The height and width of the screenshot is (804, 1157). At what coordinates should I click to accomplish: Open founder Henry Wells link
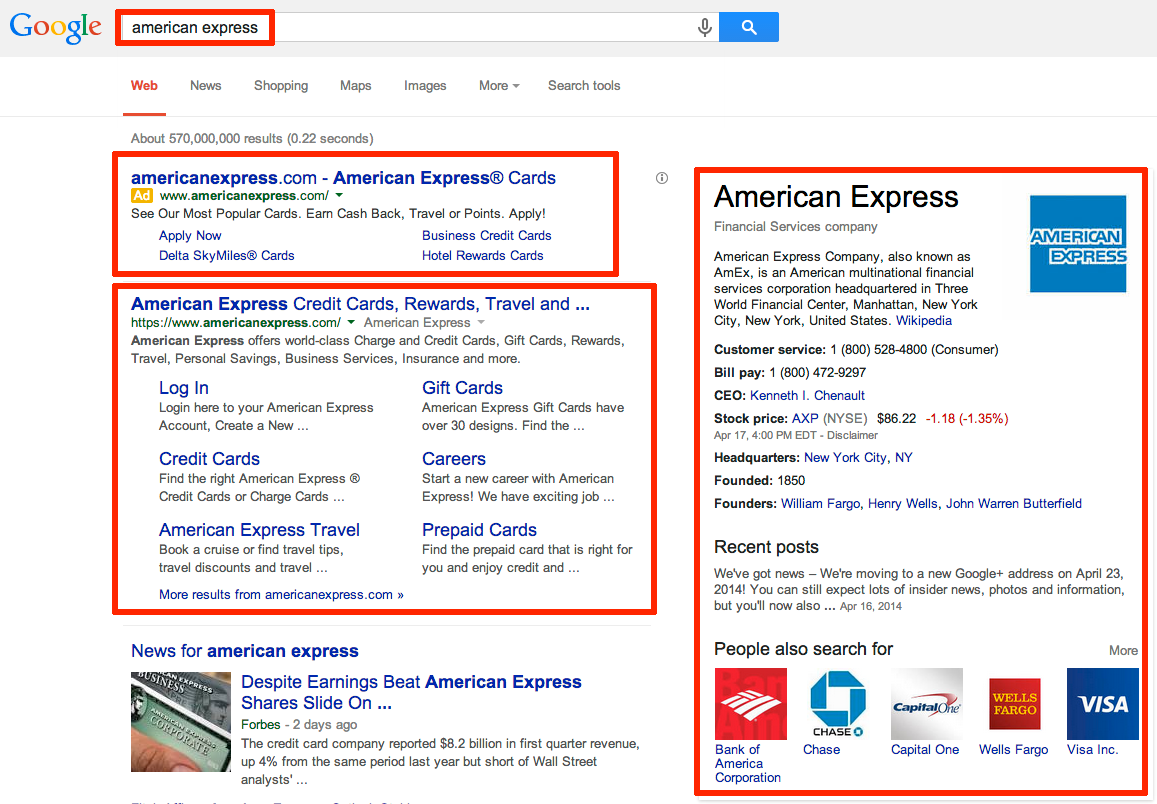click(x=903, y=503)
